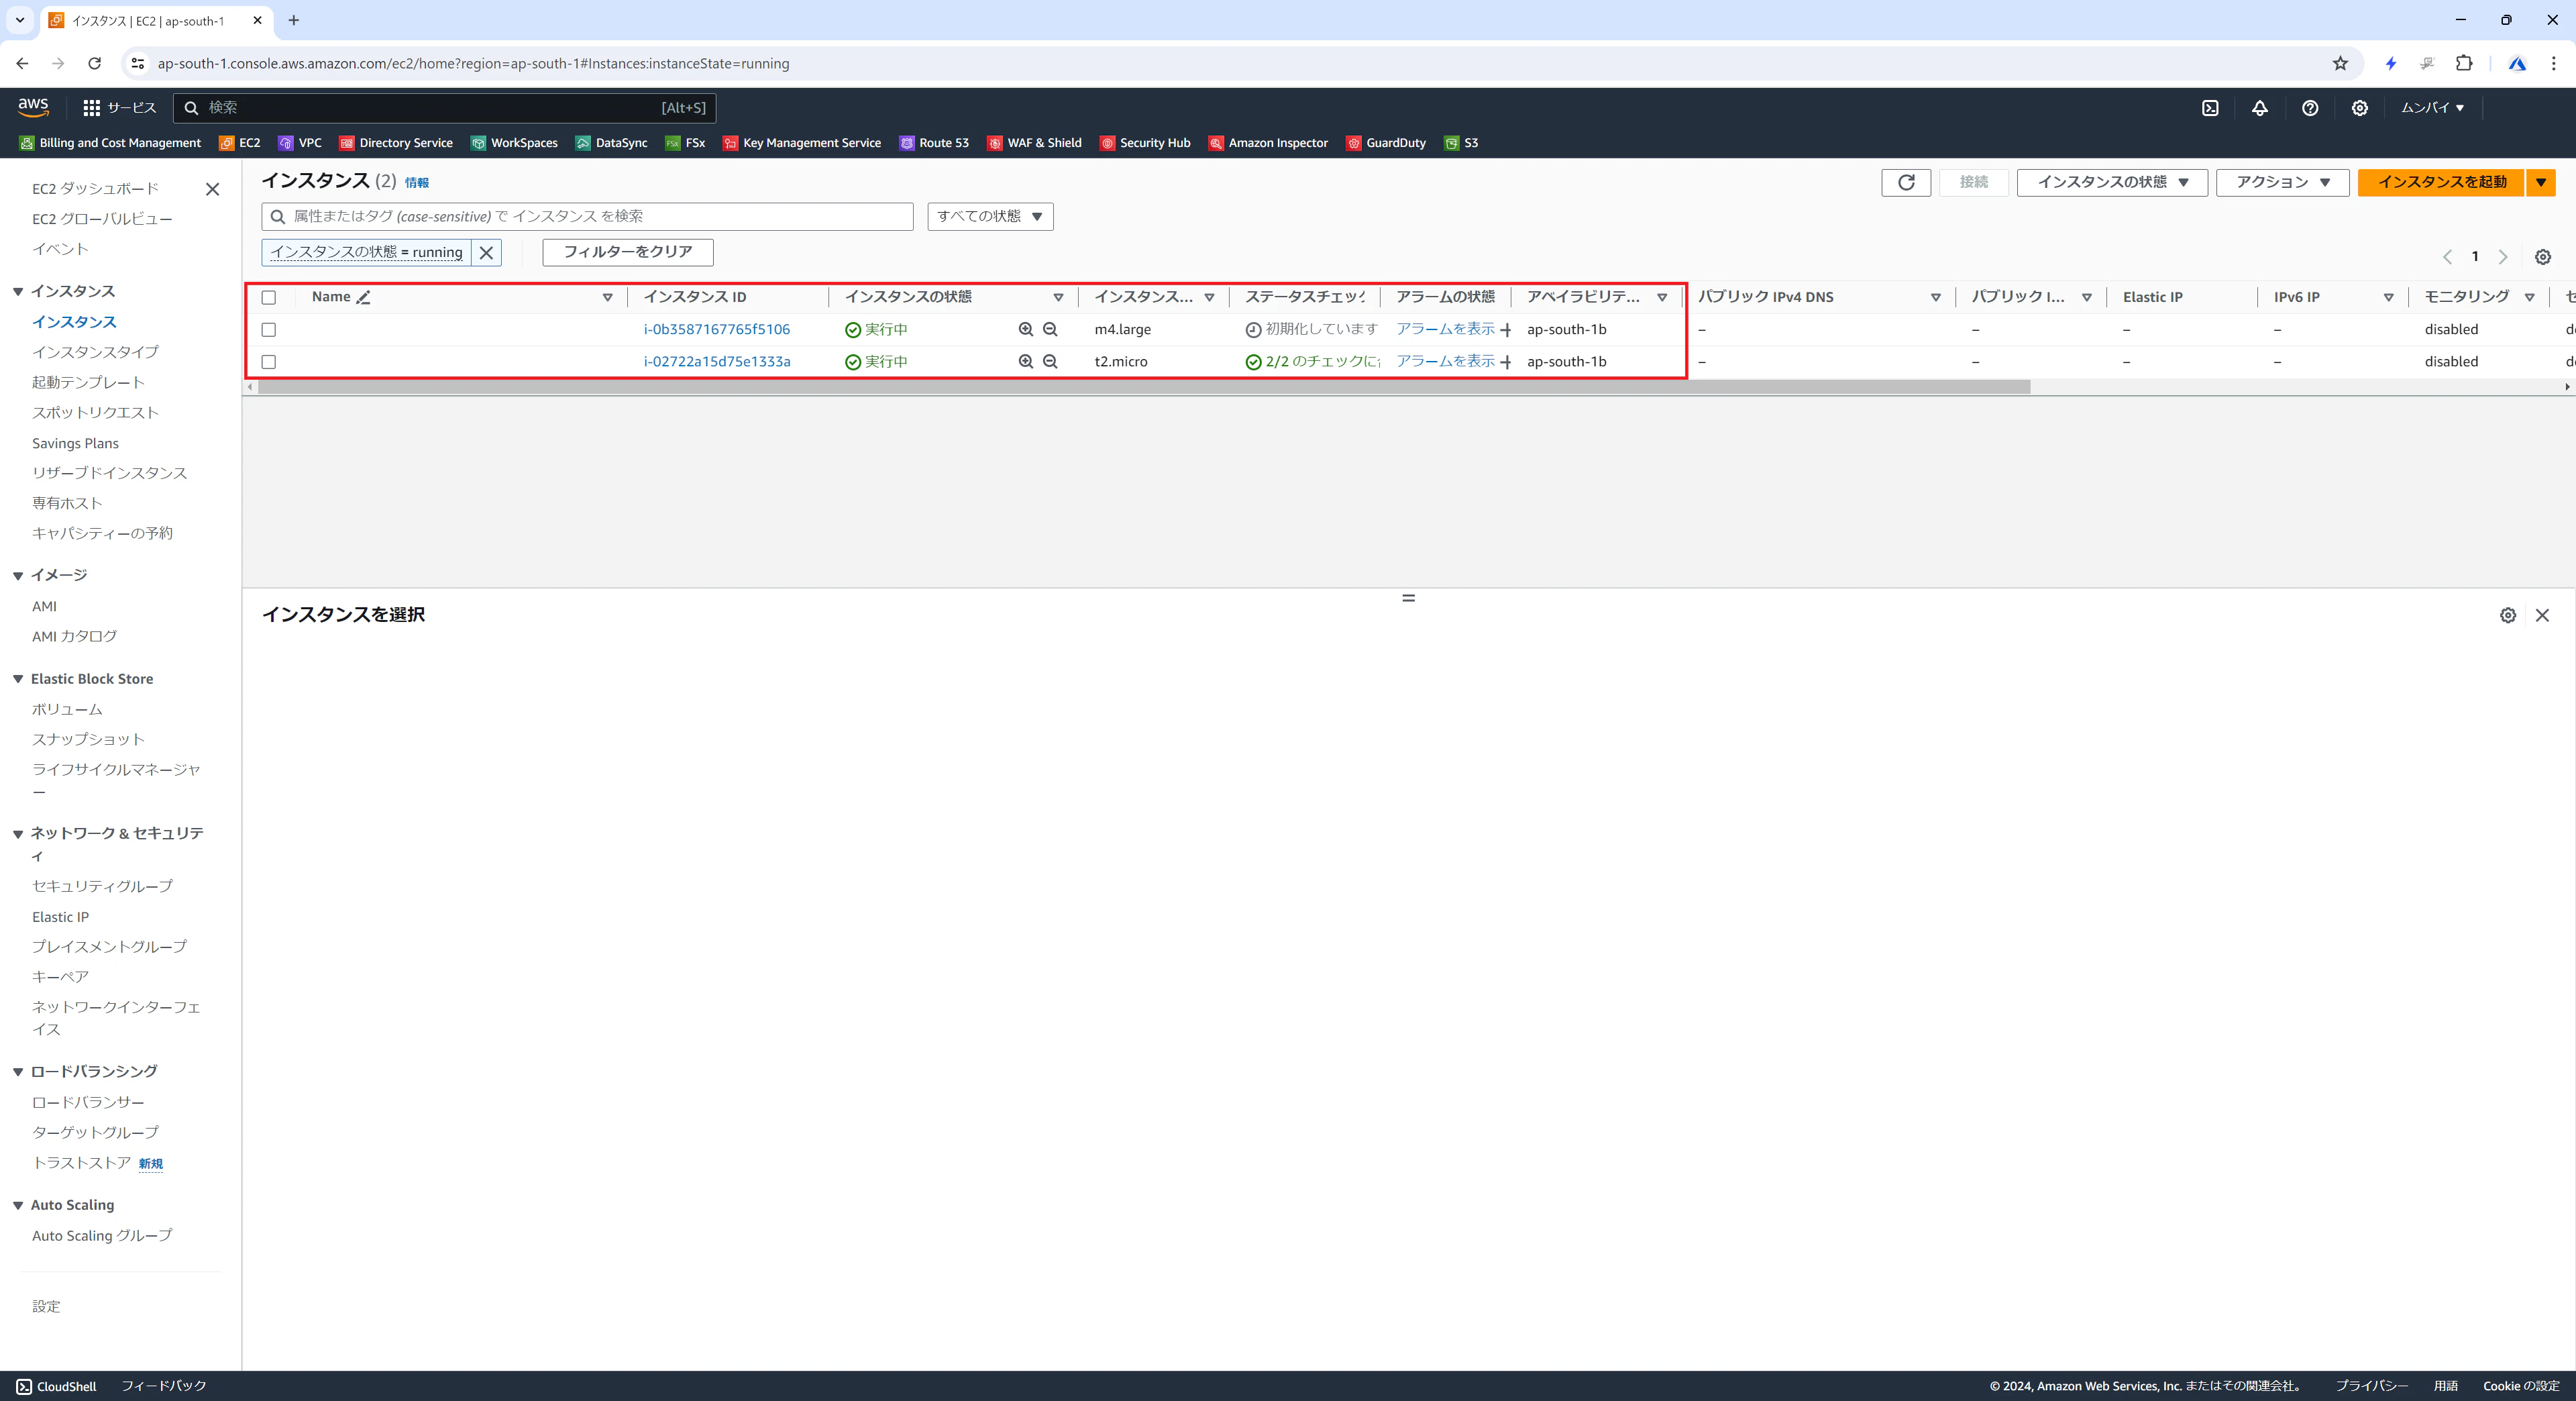Viewport: 2576px width, 1401px height.
Task: Open Volumes under Elastic Block Store
Action: tap(67, 709)
